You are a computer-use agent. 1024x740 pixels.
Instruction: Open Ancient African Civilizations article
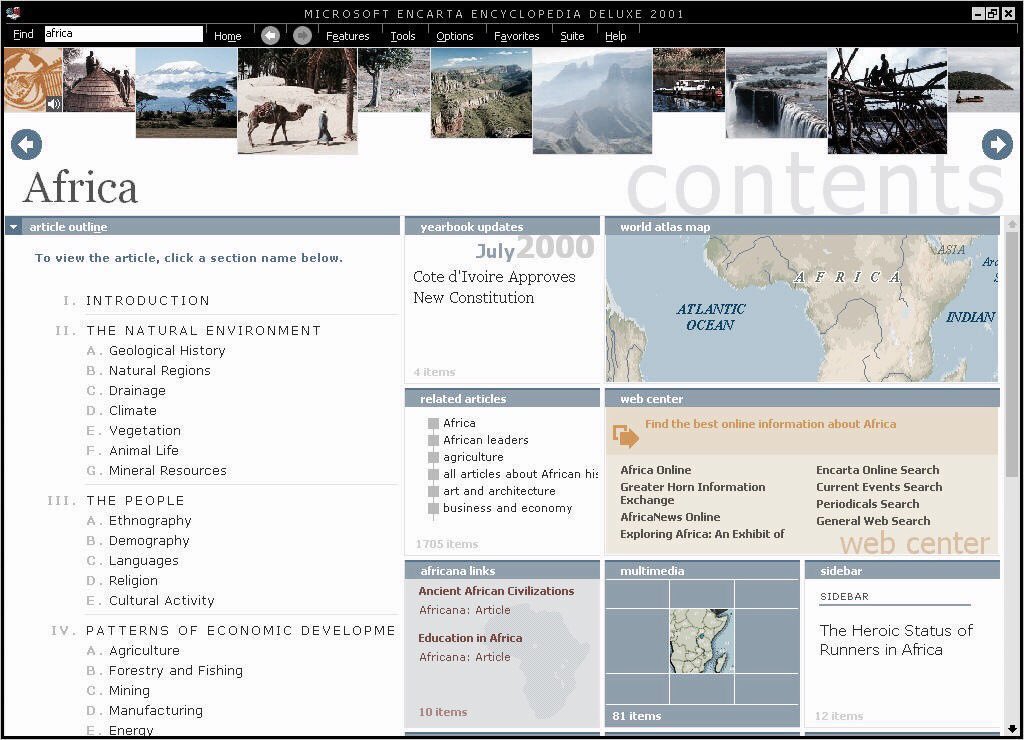496,591
